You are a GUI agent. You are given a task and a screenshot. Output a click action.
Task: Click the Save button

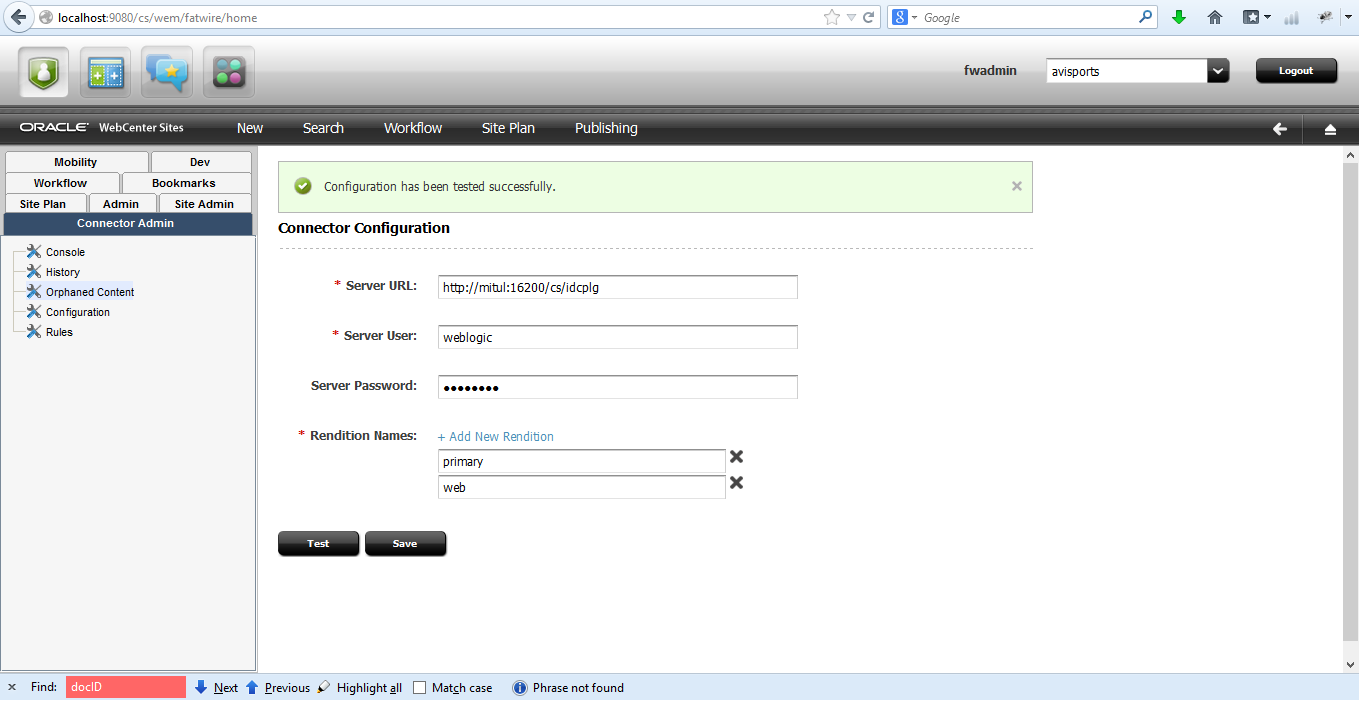click(405, 543)
